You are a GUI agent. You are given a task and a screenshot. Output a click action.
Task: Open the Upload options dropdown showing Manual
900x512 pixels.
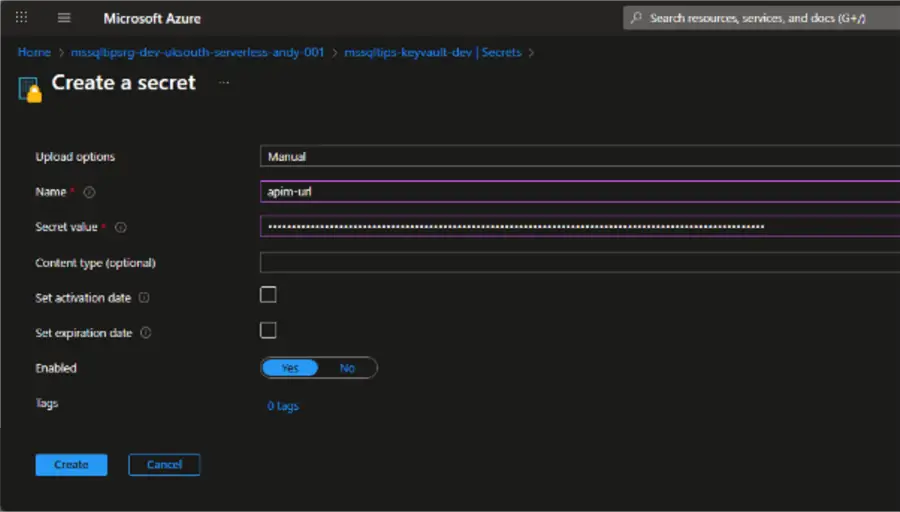(x=580, y=156)
